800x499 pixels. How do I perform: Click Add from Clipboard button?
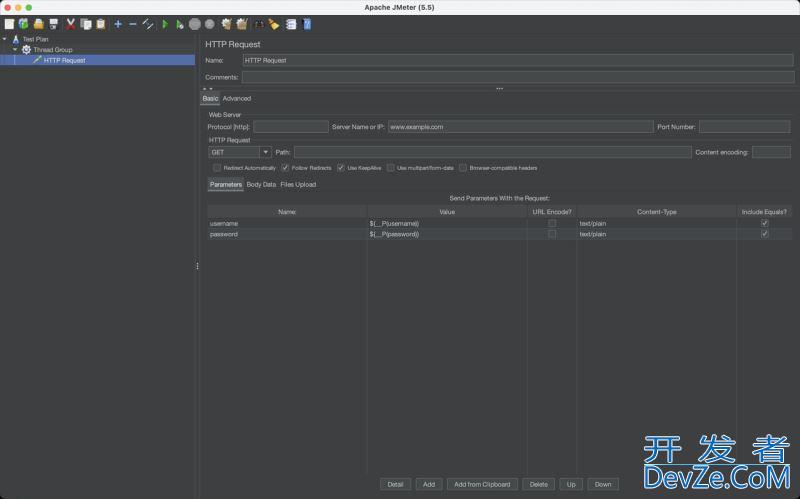(x=482, y=484)
